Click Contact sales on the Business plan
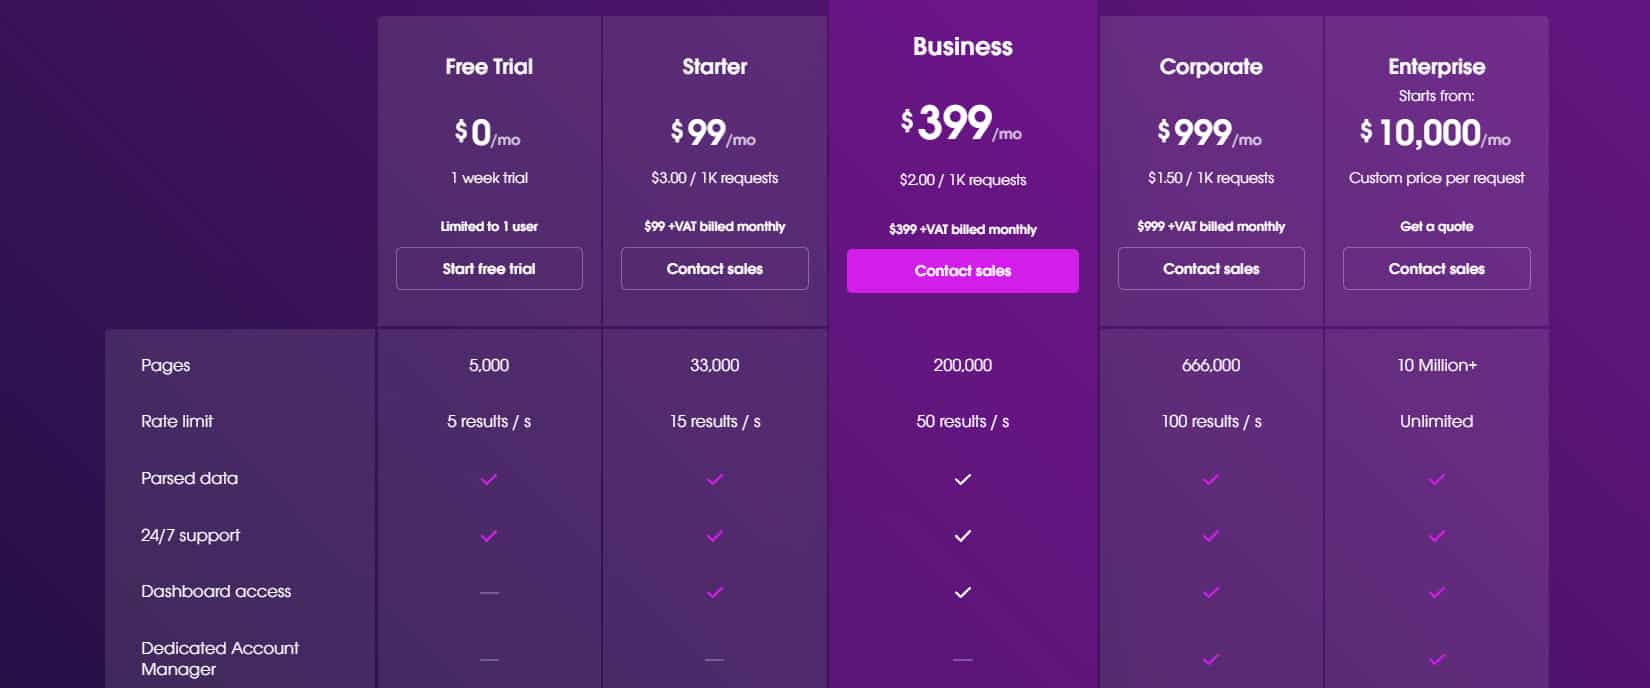 click(962, 270)
